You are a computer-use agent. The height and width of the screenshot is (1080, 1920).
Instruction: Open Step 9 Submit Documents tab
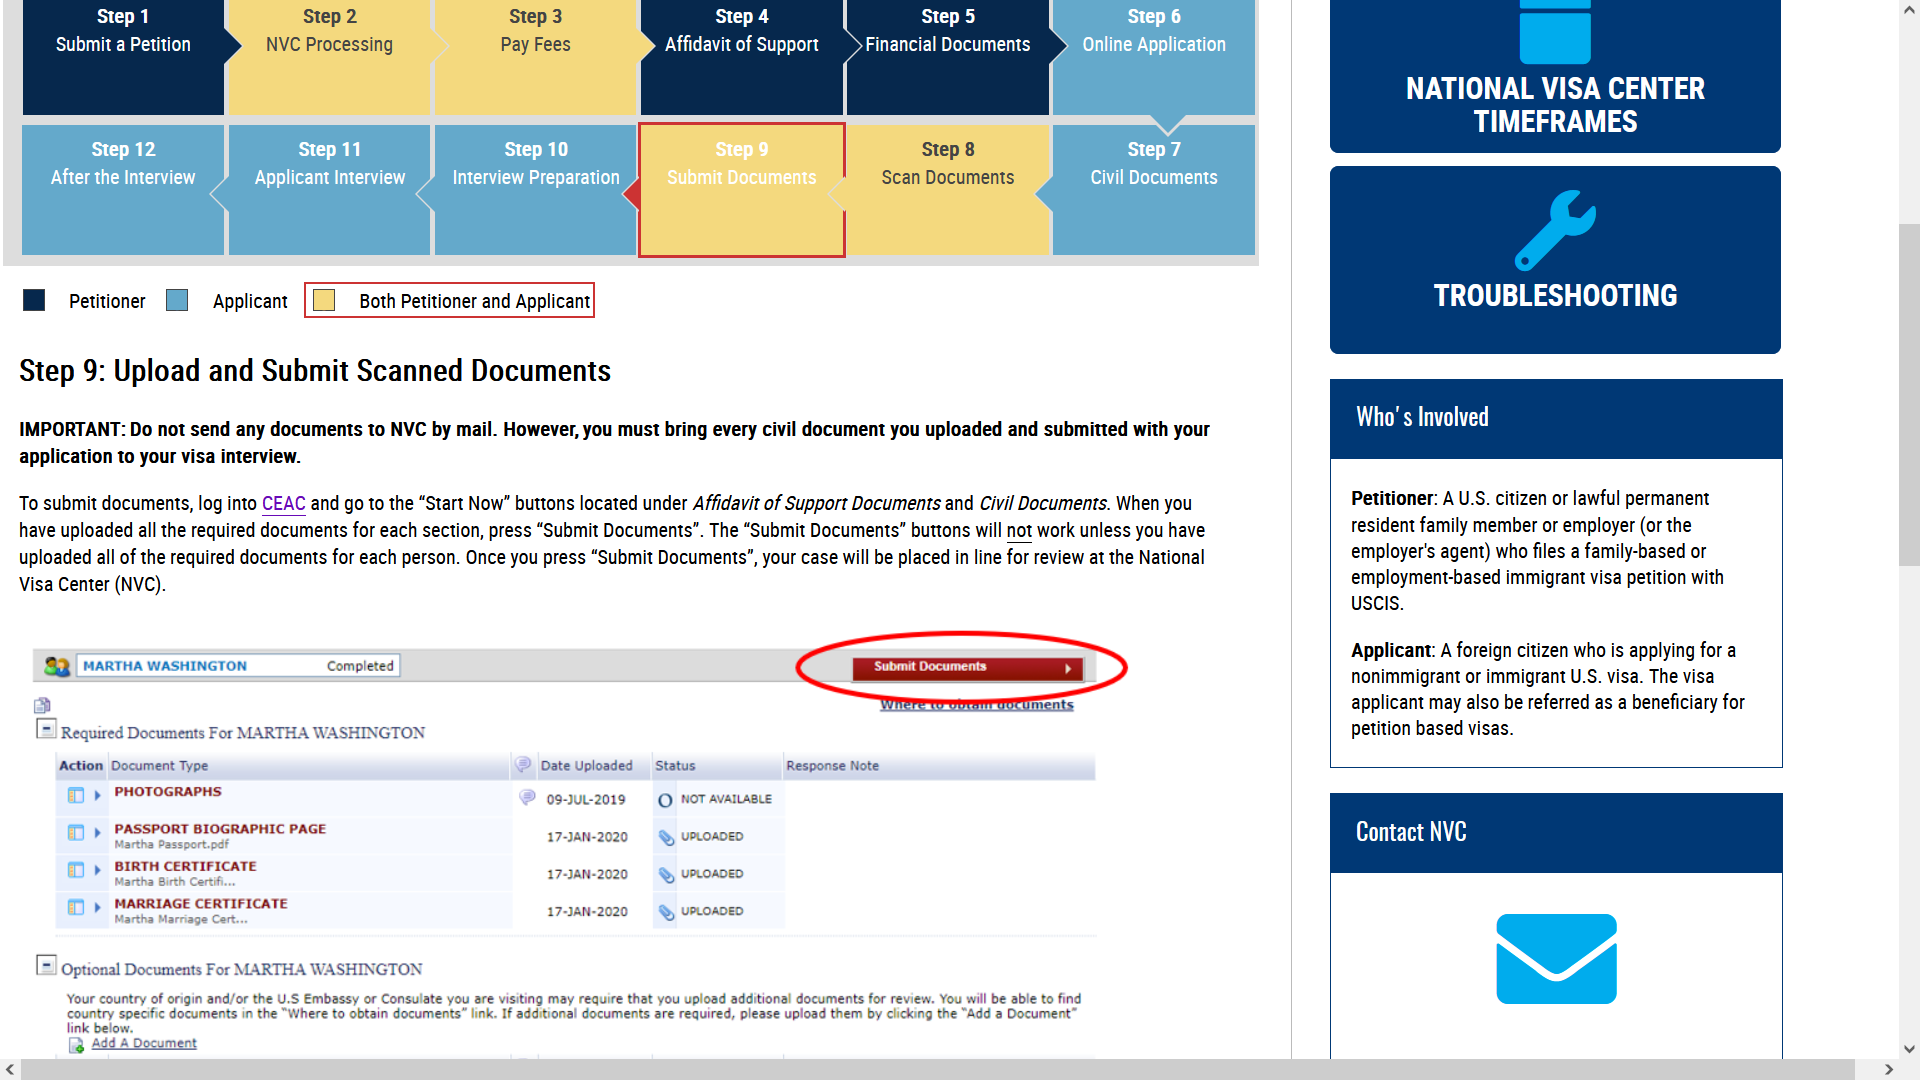742,190
